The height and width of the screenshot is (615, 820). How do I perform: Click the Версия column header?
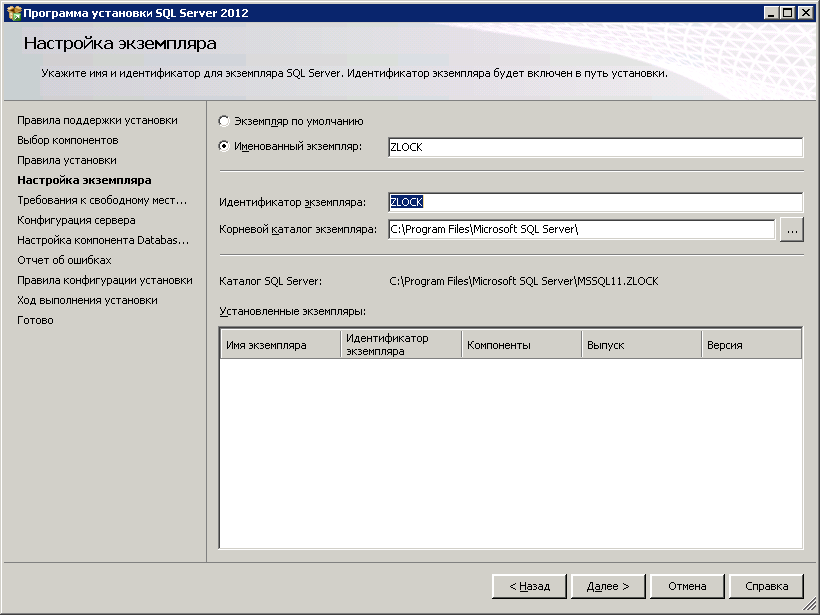click(750, 345)
